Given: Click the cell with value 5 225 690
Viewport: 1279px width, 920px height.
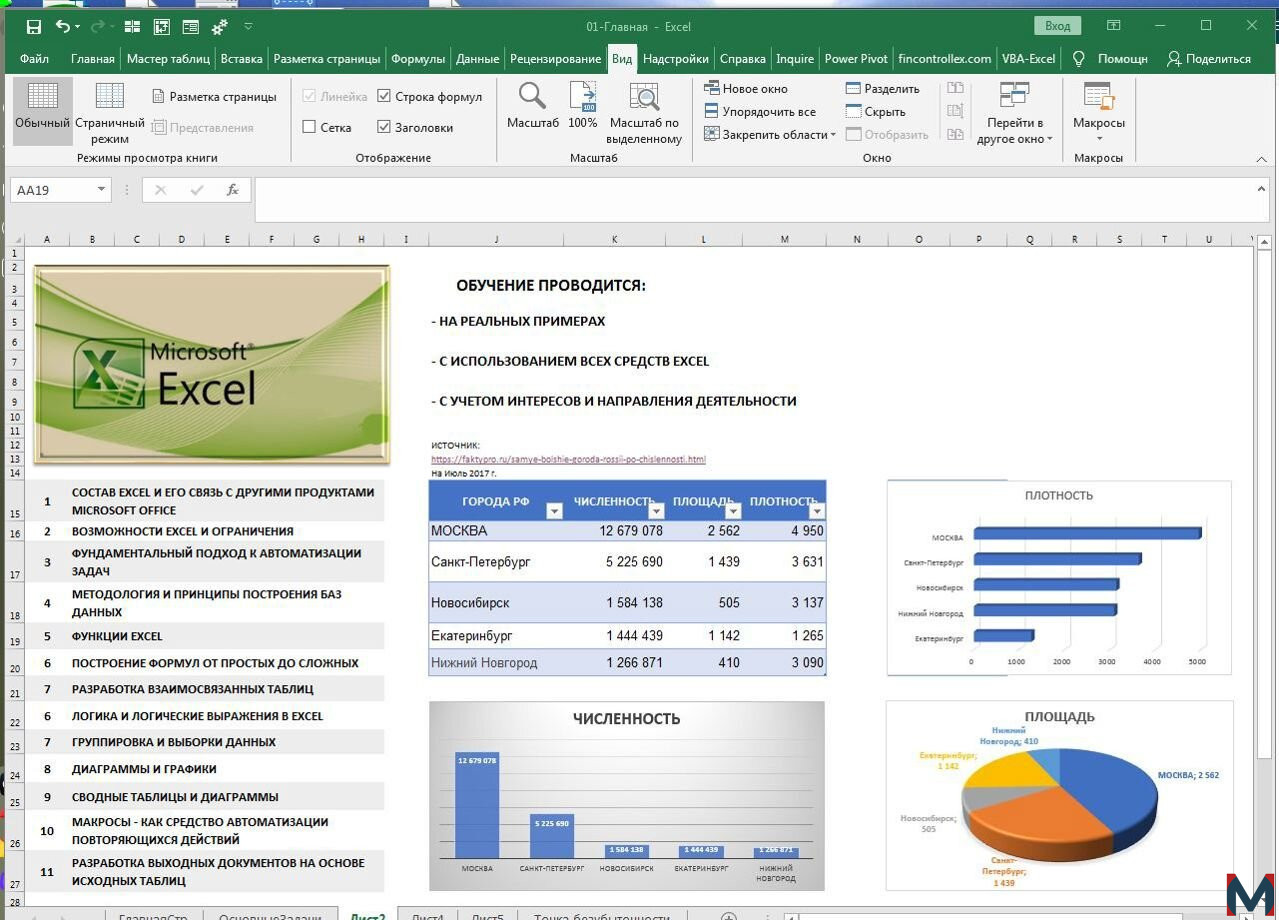Looking at the screenshot, I should (615, 562).
